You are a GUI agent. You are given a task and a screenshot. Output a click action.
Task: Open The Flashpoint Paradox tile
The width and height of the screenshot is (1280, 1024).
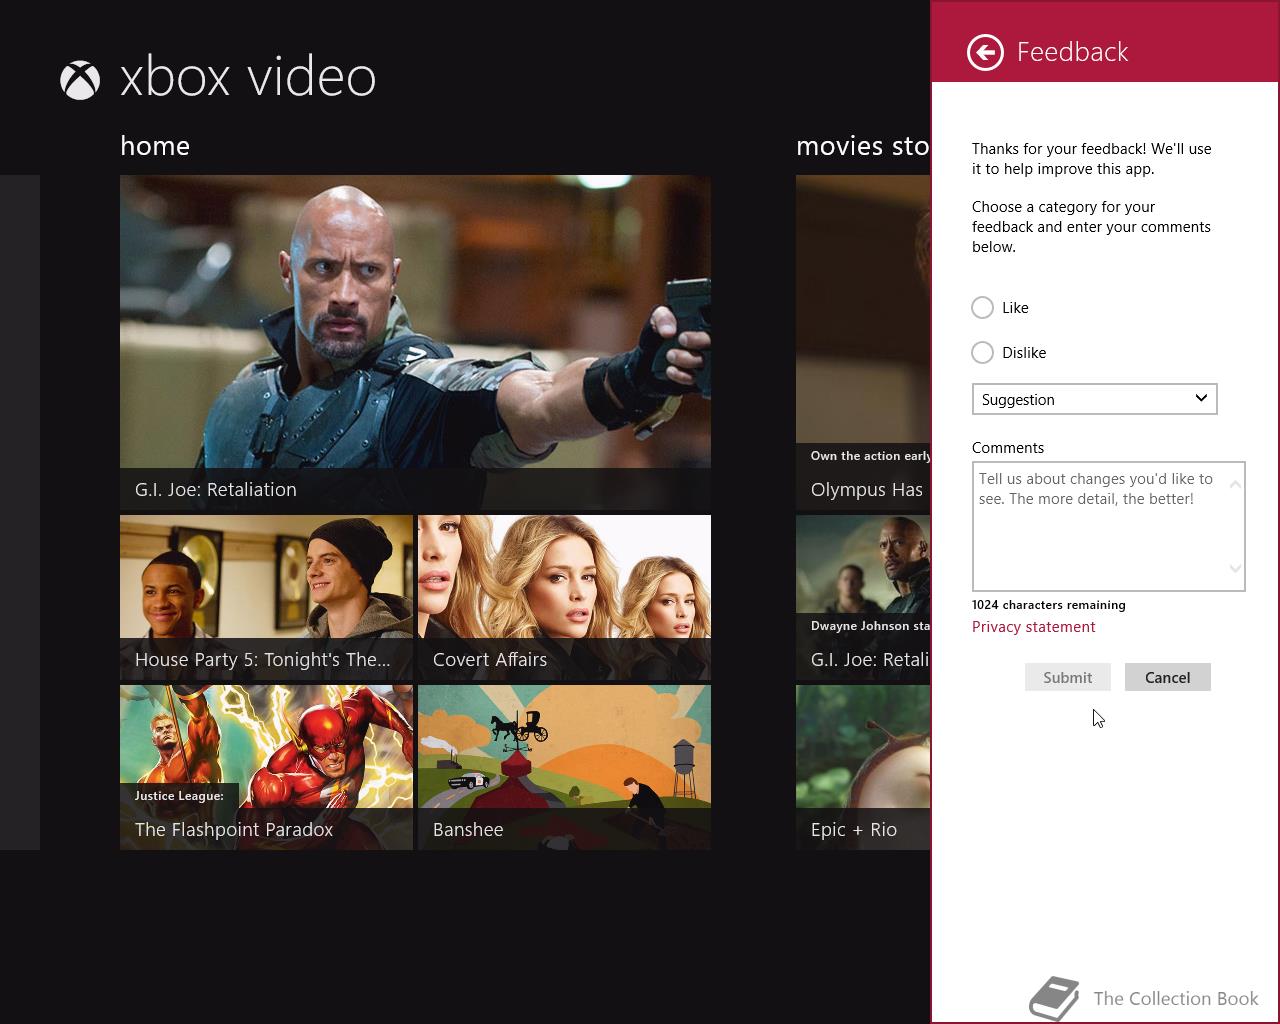tap(266, 768)
